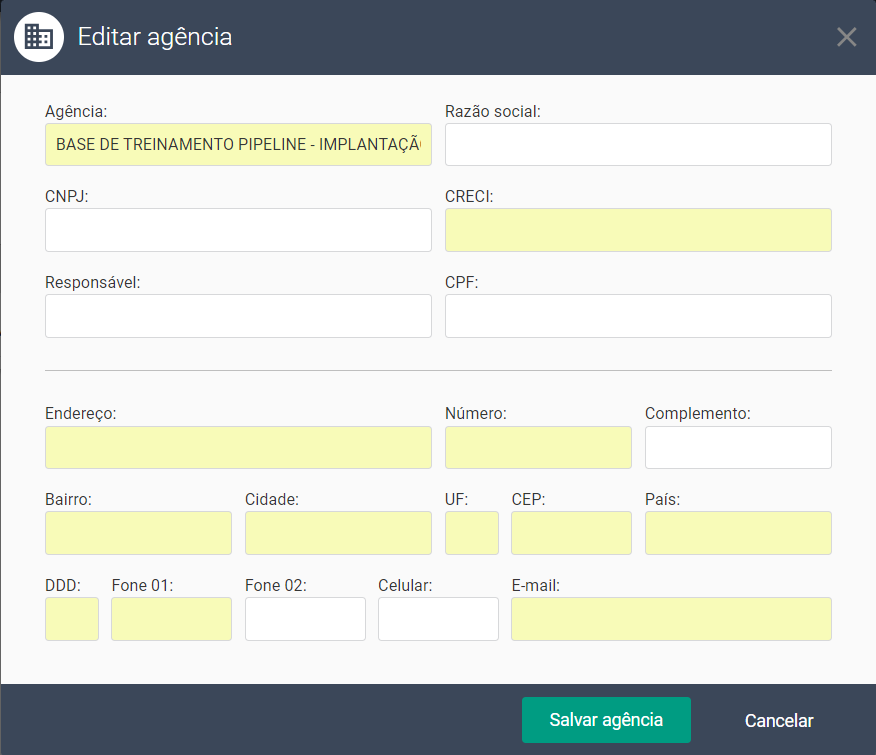Click the Agência name field

[x=238, y=145]
